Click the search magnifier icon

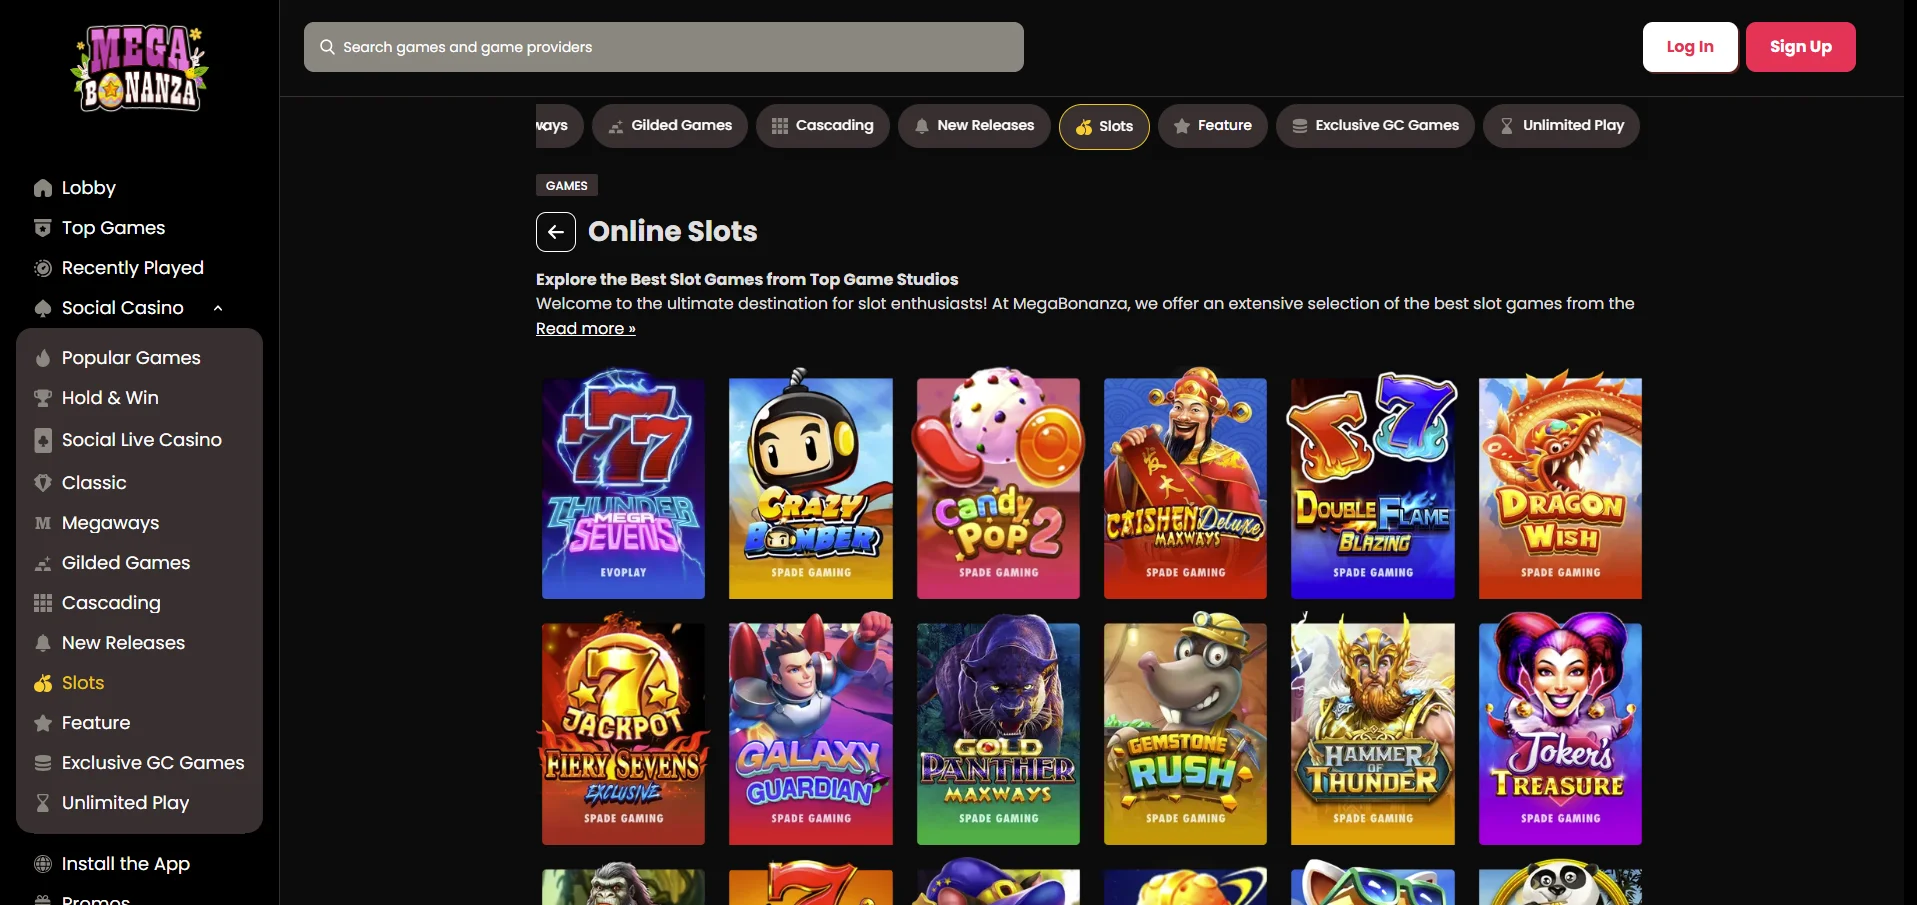click(327, 47)
